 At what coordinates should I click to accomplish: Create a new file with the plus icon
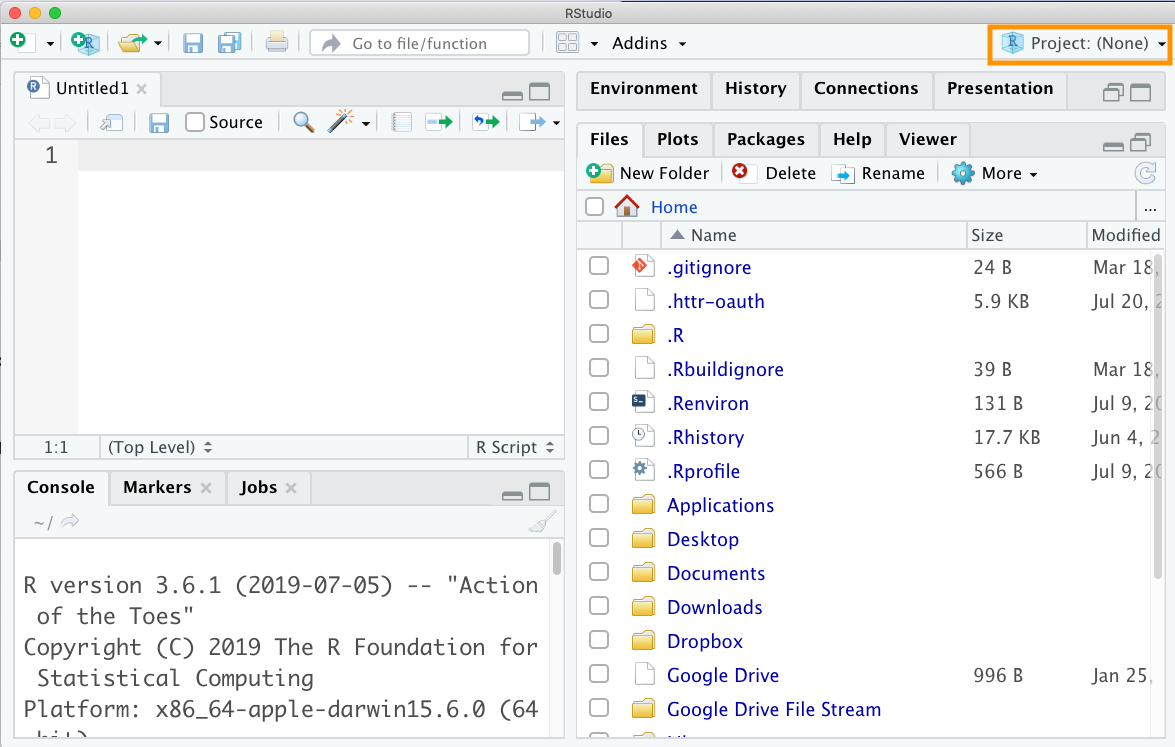(20, 42)
